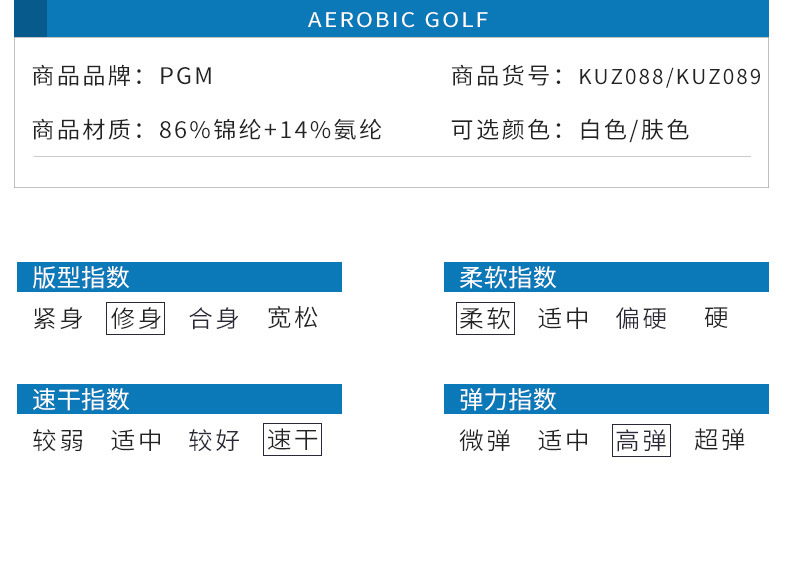Screen dimensions: 790x562
Task: Click the AEROBIC GOLF header title
Action: 398,20
